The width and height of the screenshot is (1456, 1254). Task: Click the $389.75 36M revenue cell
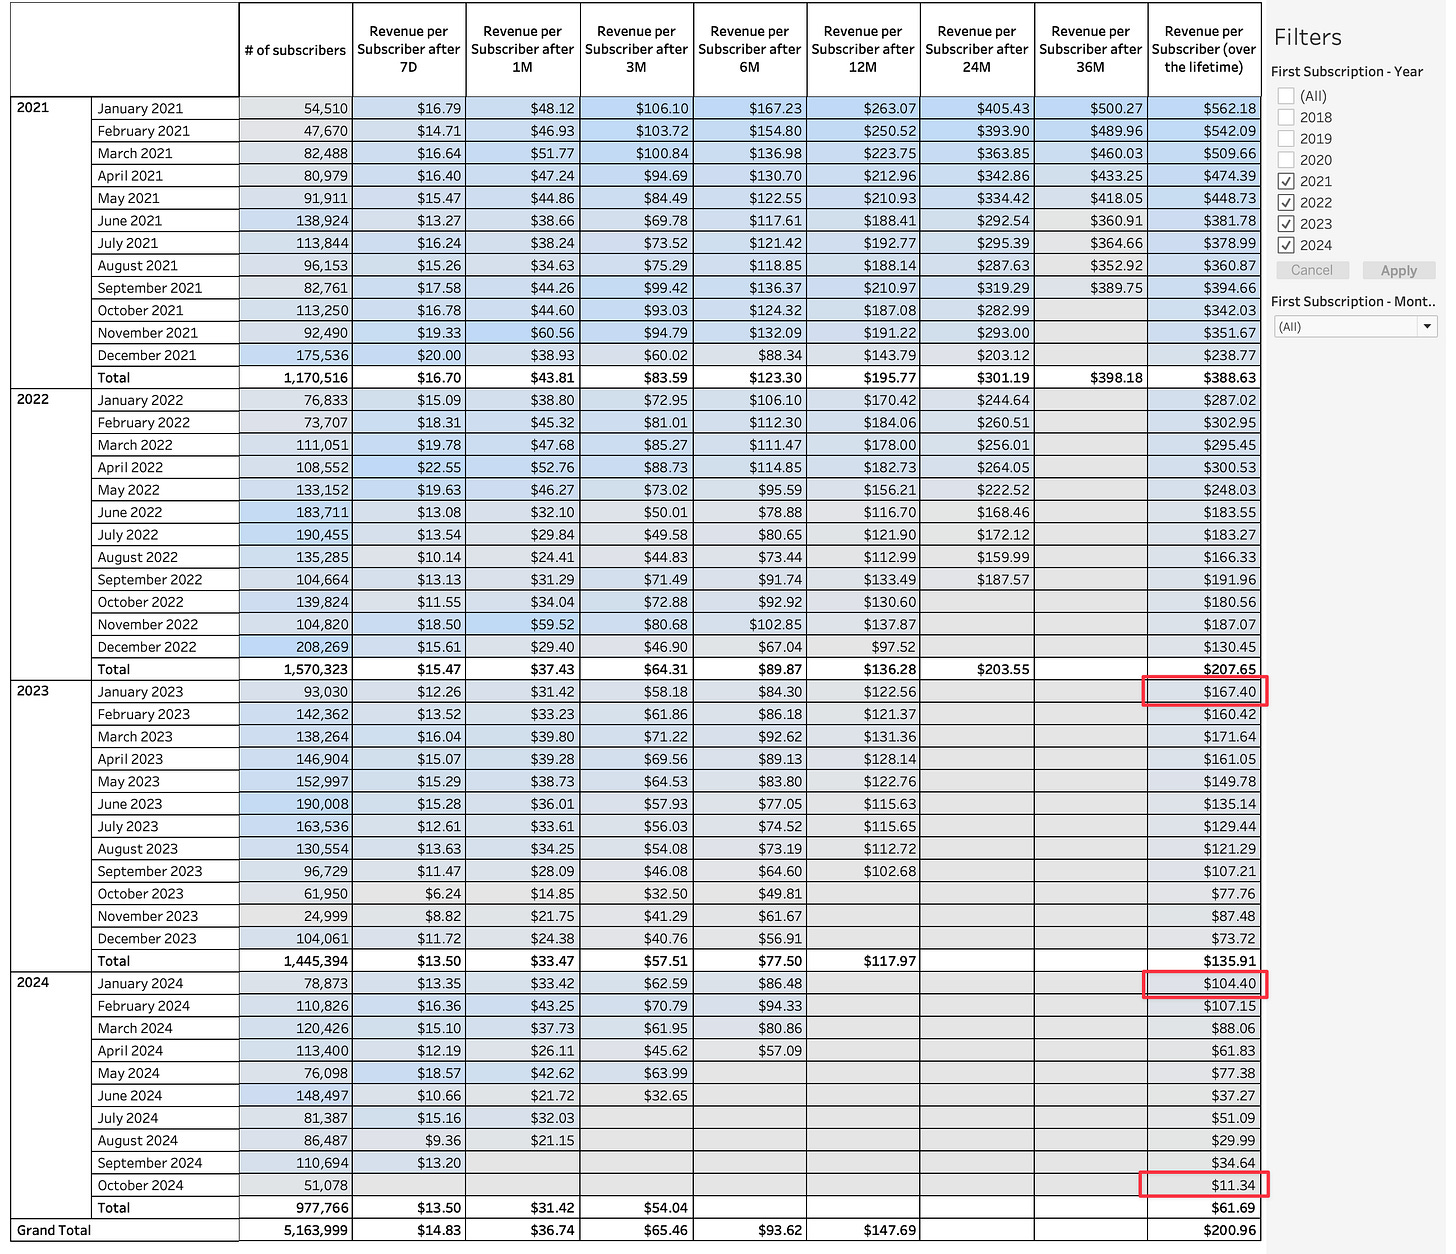[1091, 288]
